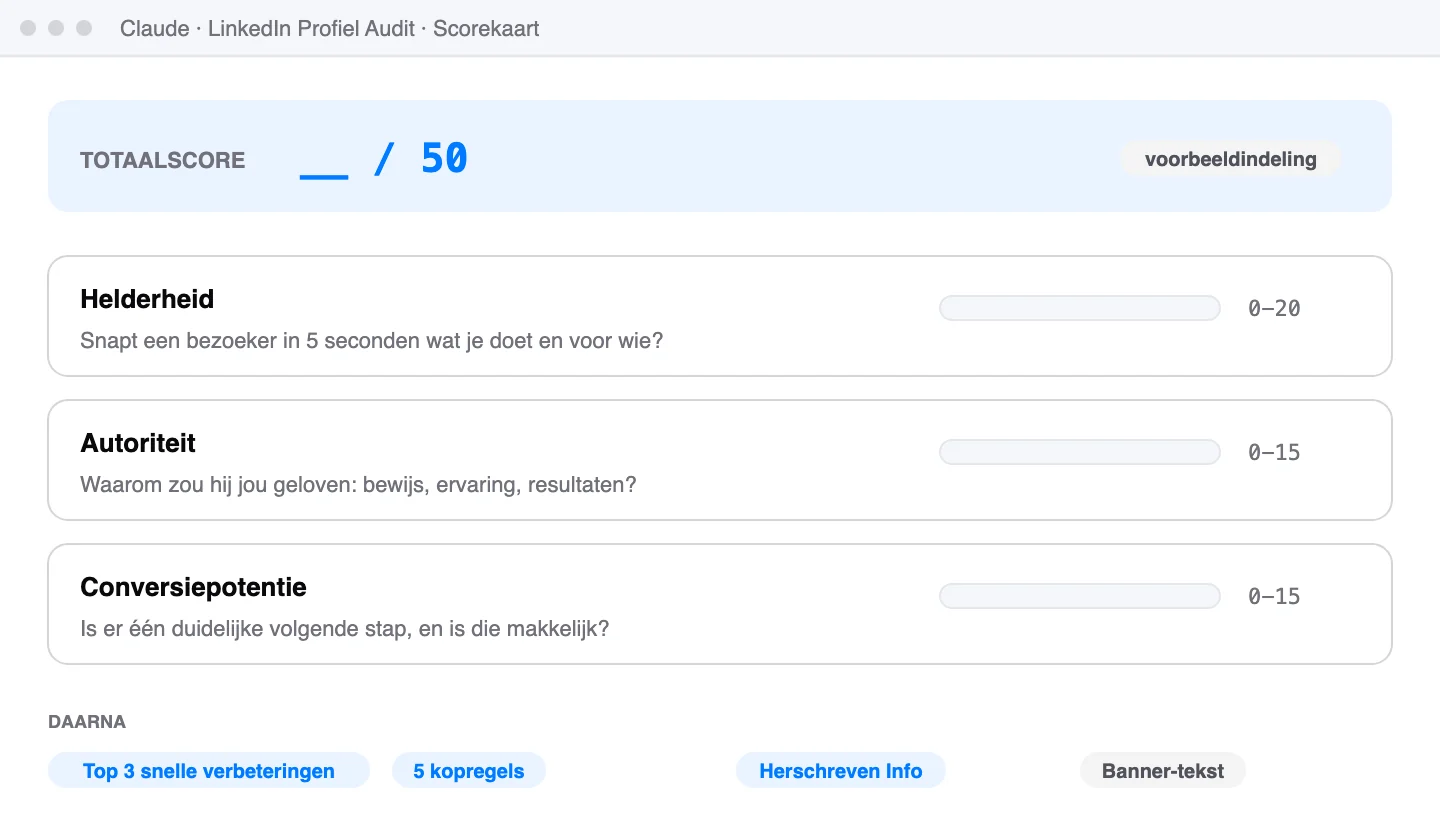Click the 0–20 range next to Helderheid
1440x840 pixels.
[x=1274, y=309]
